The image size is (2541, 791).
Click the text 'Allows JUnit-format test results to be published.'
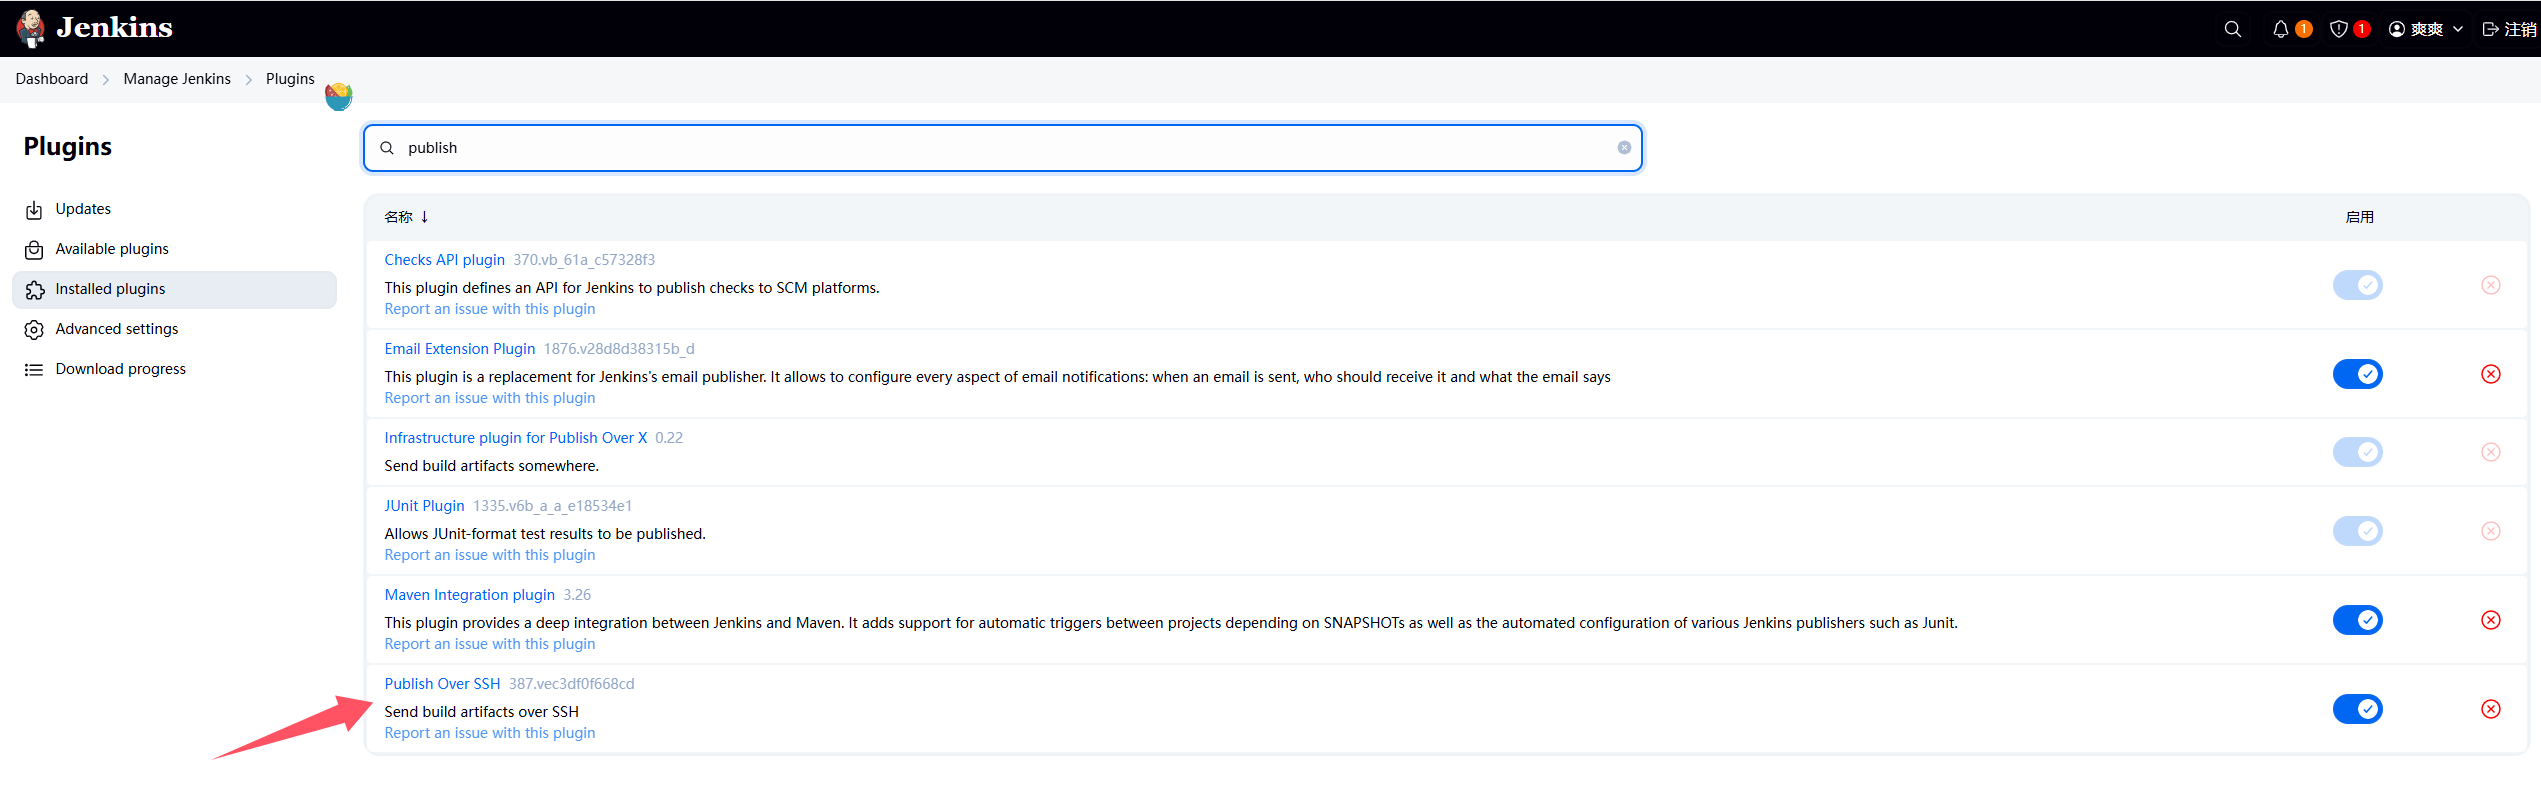point(545,534)
